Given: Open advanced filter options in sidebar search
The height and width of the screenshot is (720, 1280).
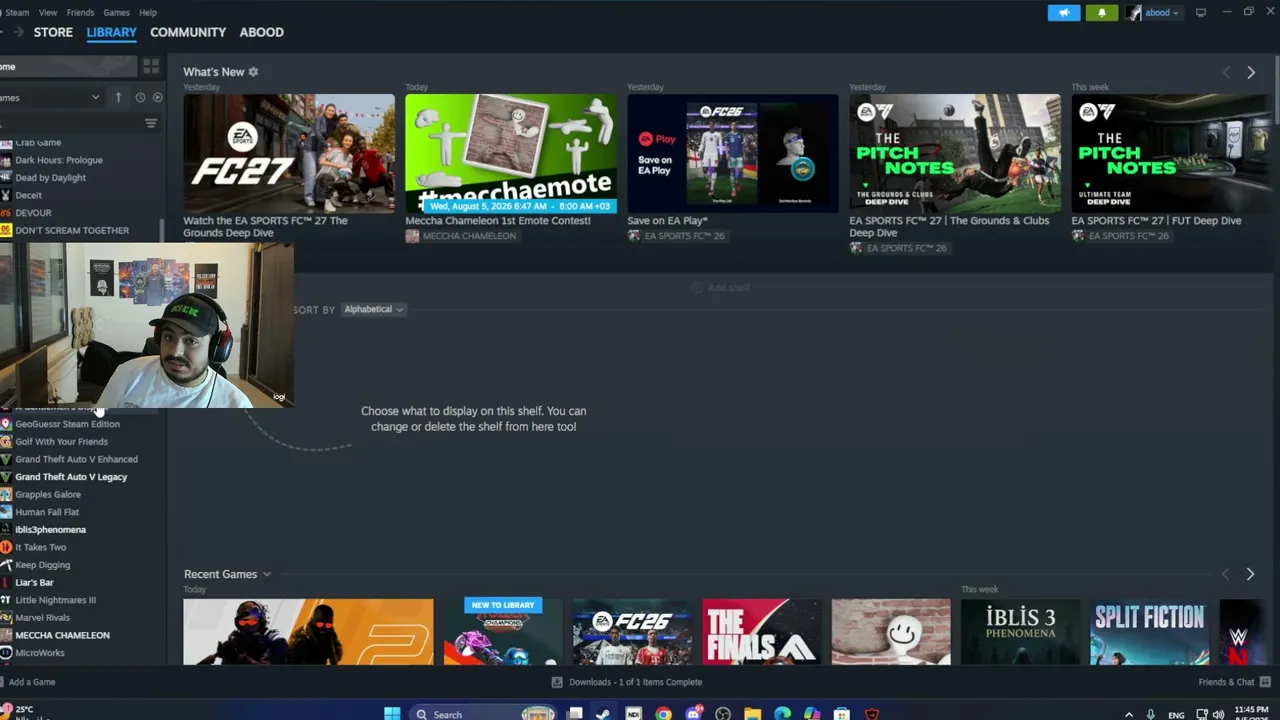Looking at the screenshot, I should pos(151,124).
